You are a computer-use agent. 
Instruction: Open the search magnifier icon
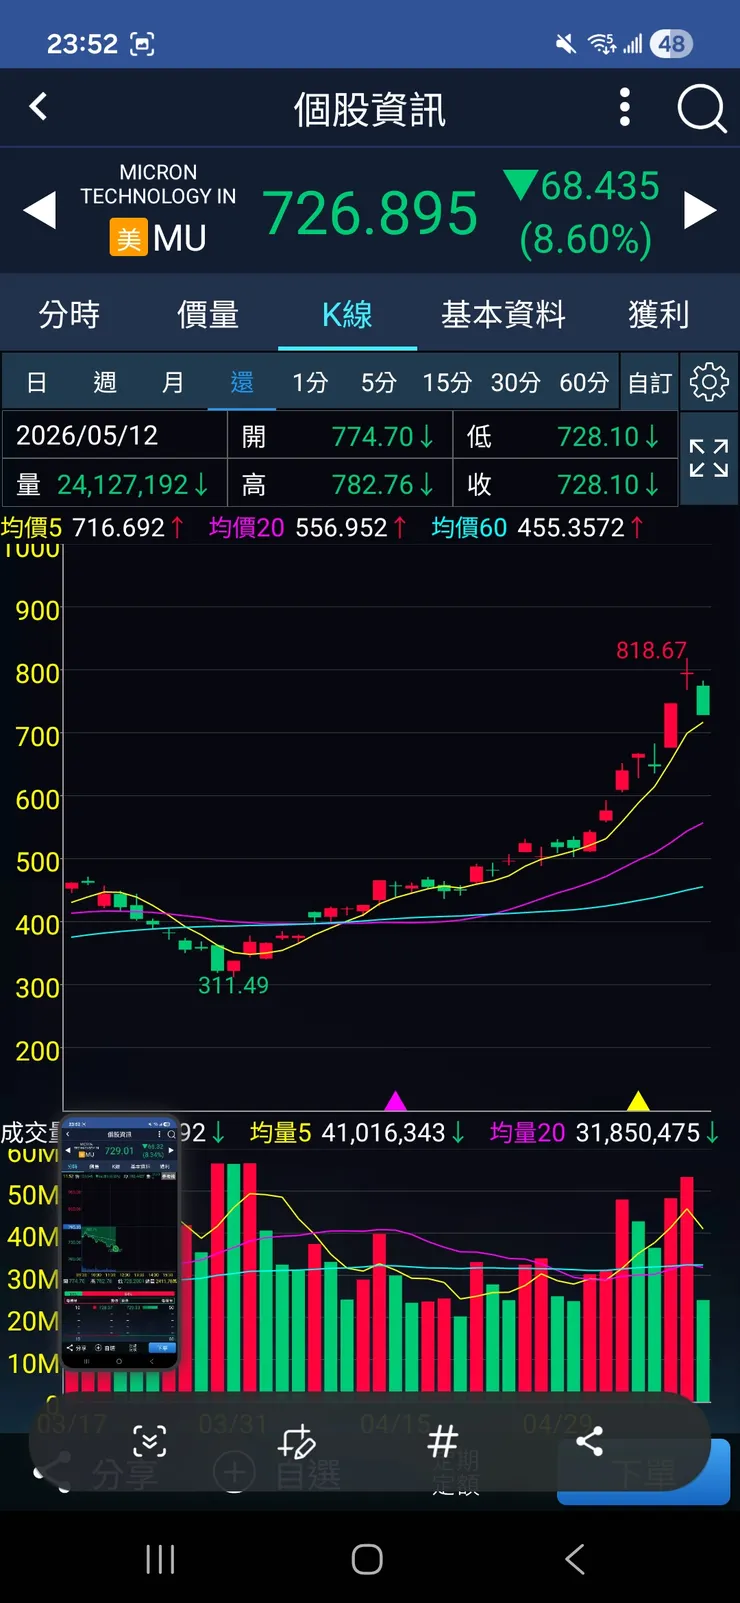(701, 108)
